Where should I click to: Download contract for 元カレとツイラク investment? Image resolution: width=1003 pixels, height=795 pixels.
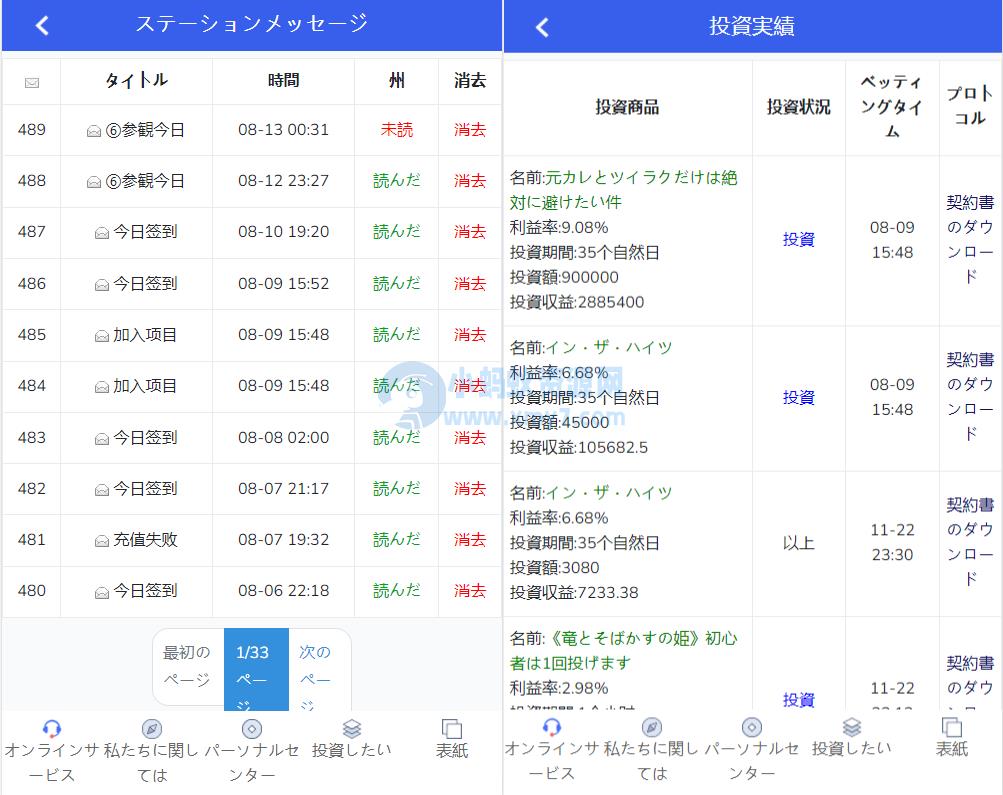[970, 240]
